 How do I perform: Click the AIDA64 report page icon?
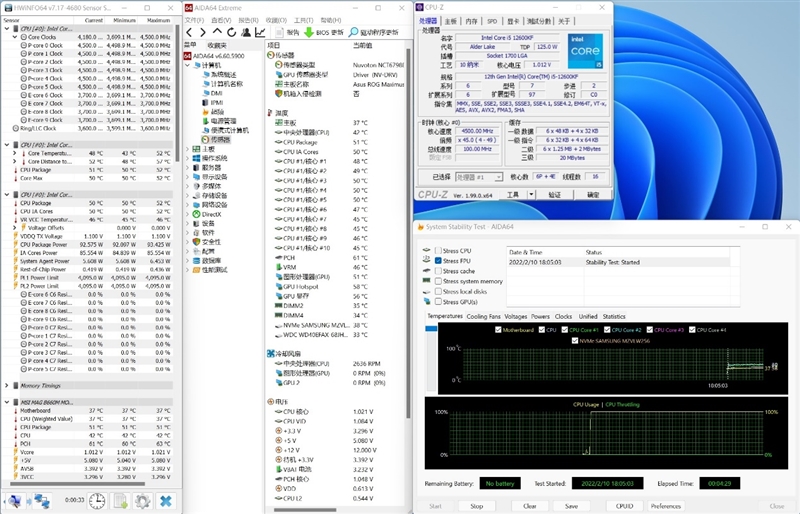(280, 32)
